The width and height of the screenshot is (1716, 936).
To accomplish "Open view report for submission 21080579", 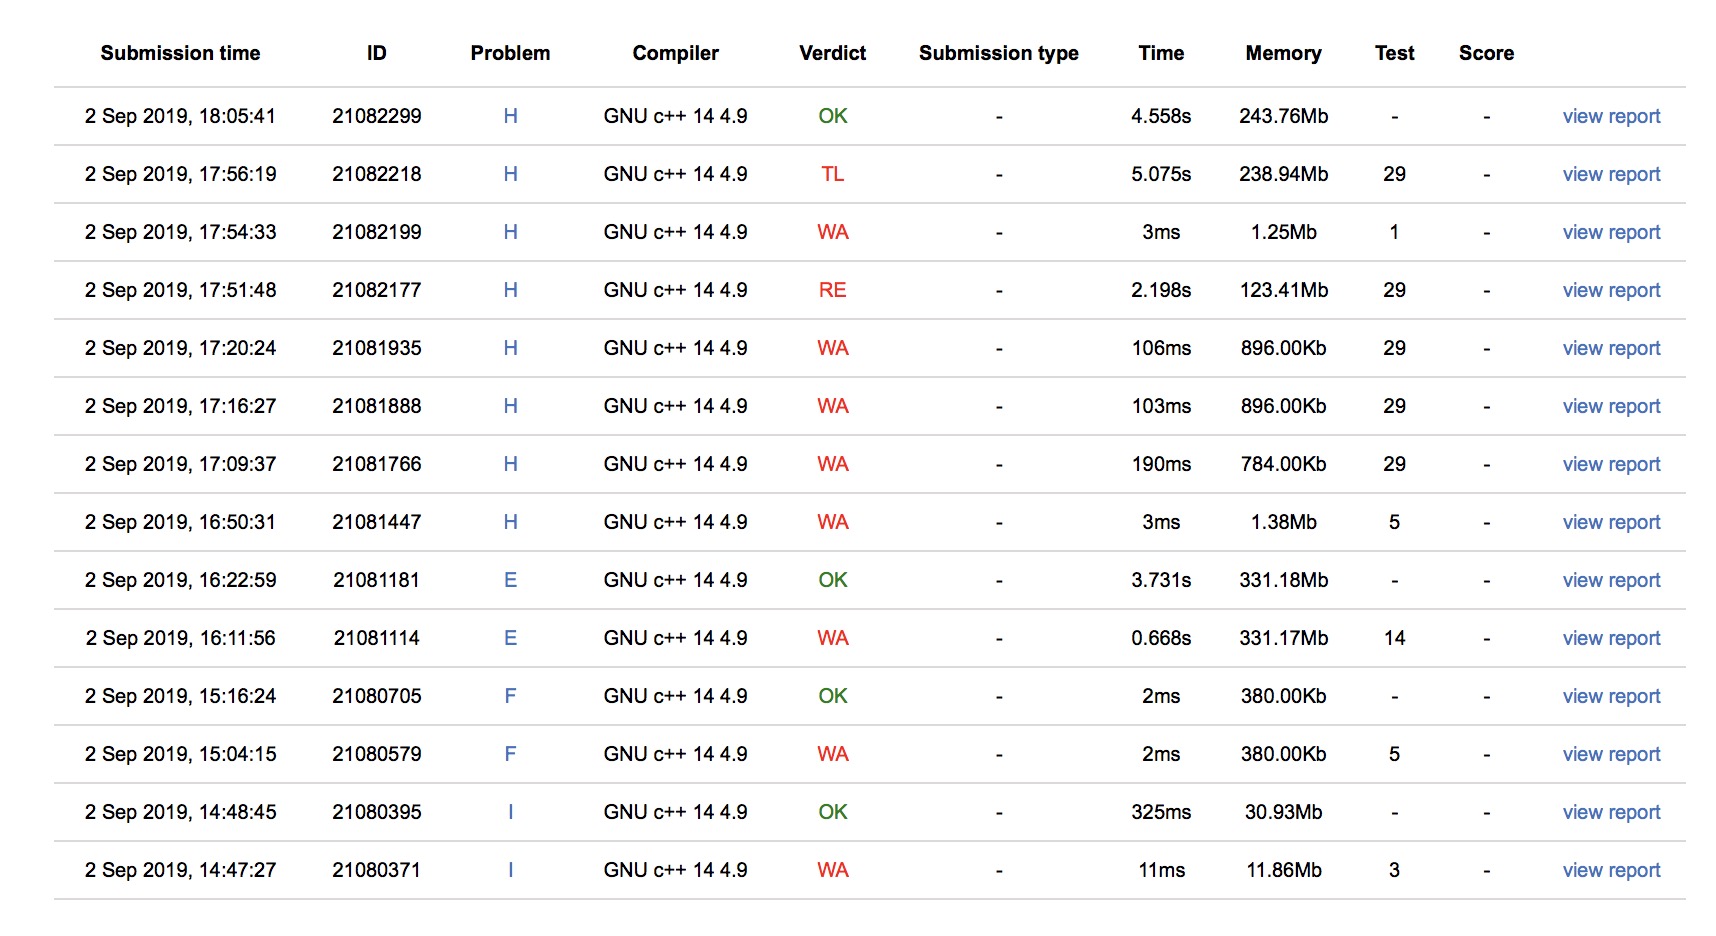I will [1611, 754].
